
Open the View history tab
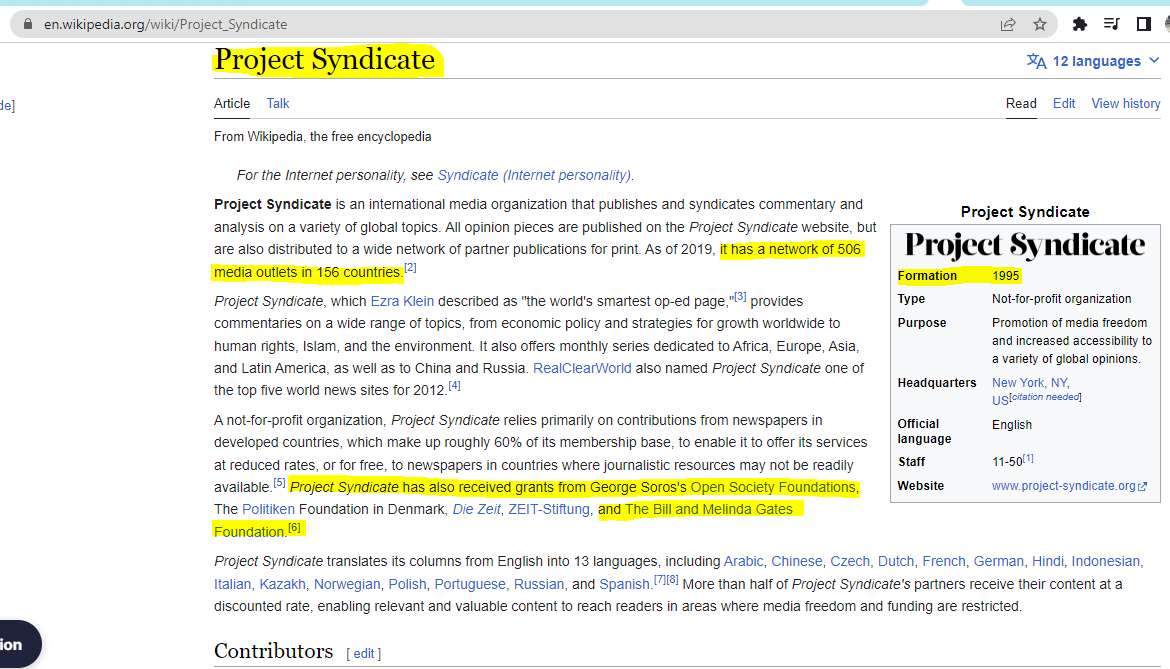pyautogui.click(x=1126, y=104)
